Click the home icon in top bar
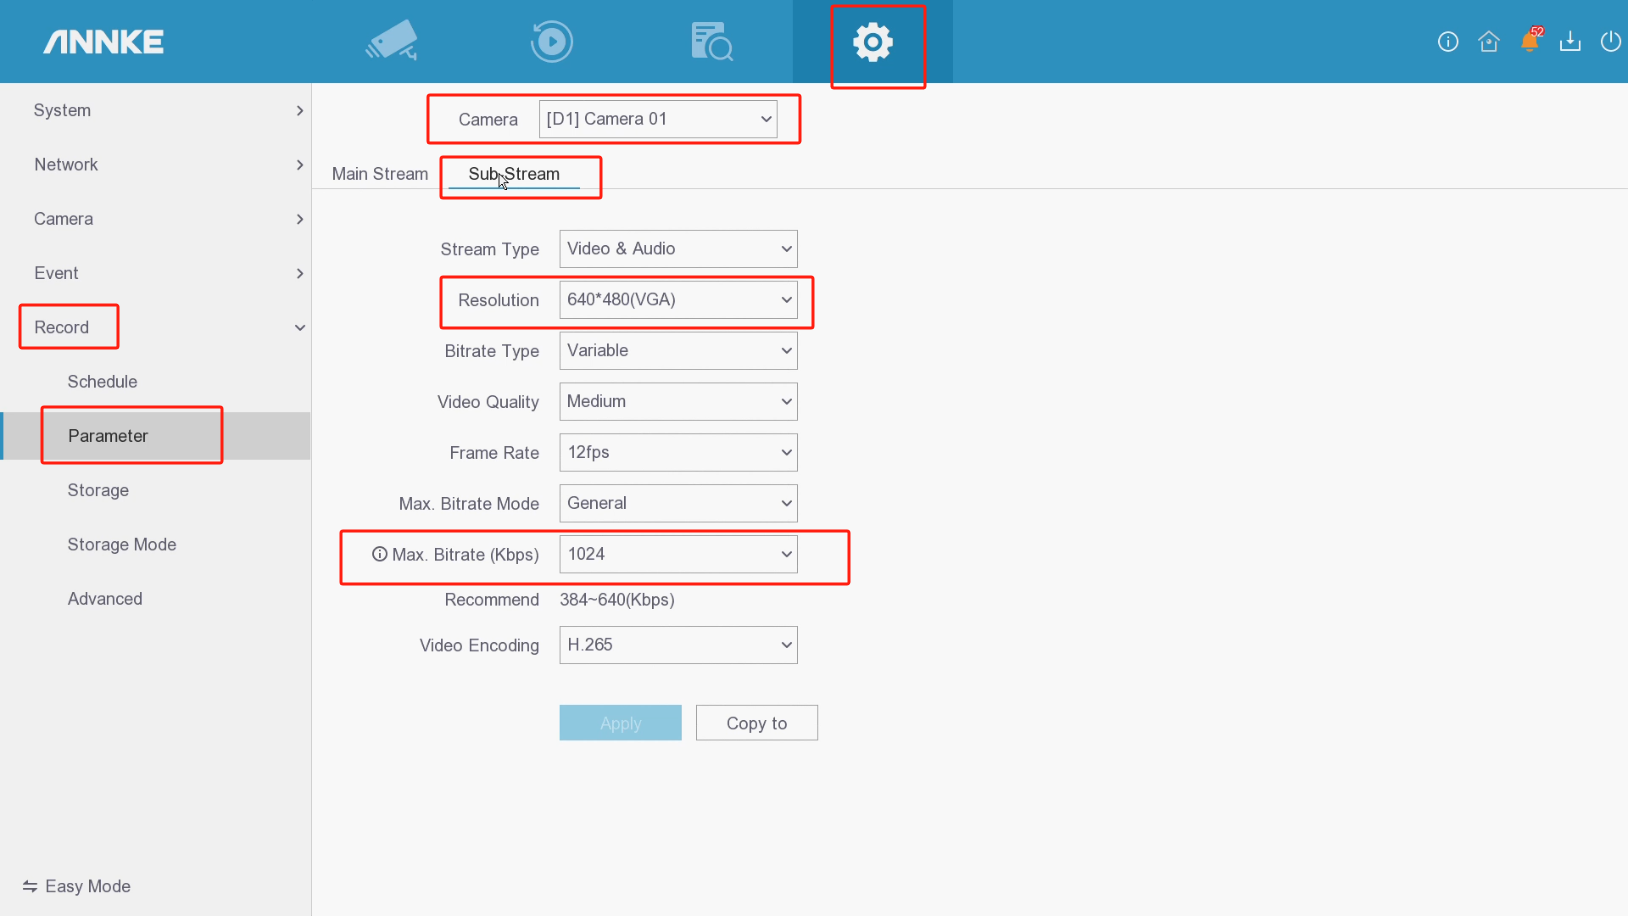 [x=1489, y=41]
